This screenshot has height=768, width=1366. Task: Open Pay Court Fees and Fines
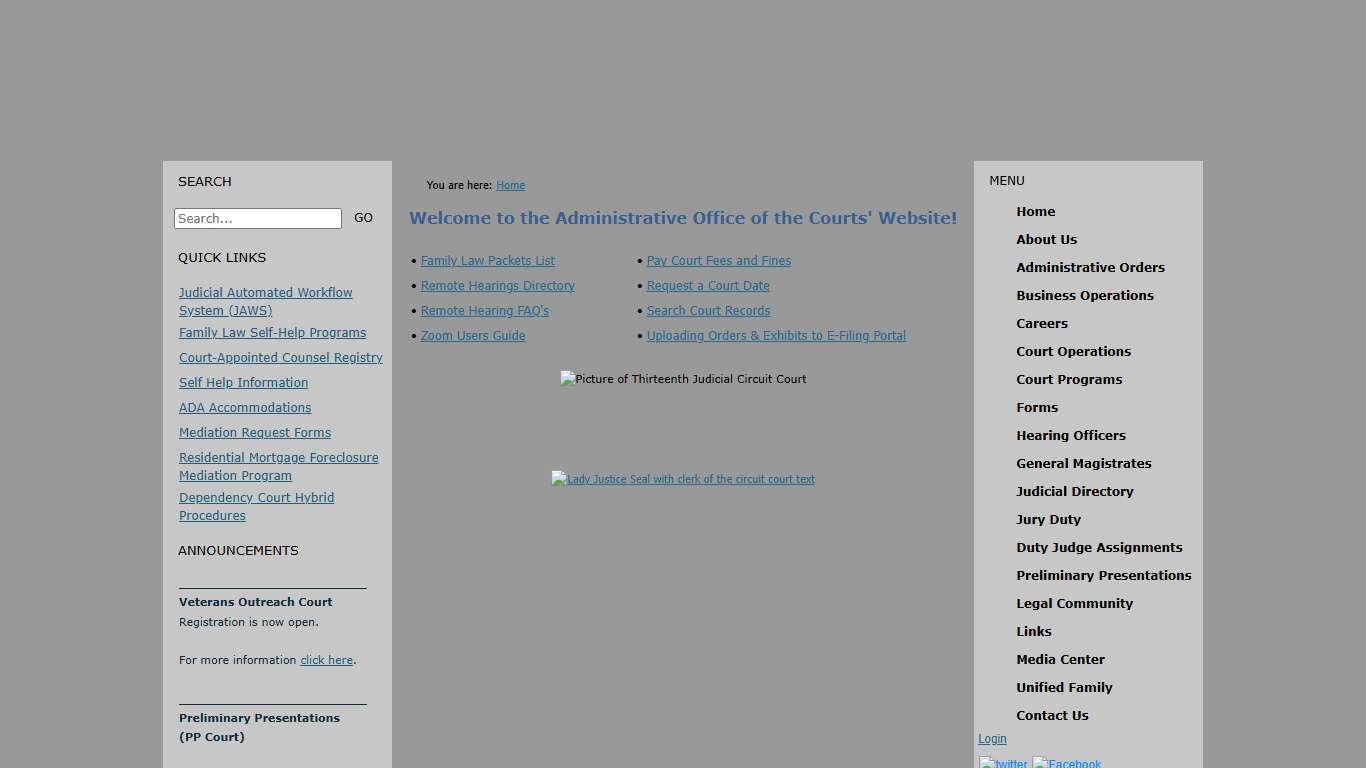(x=718, y=261)
